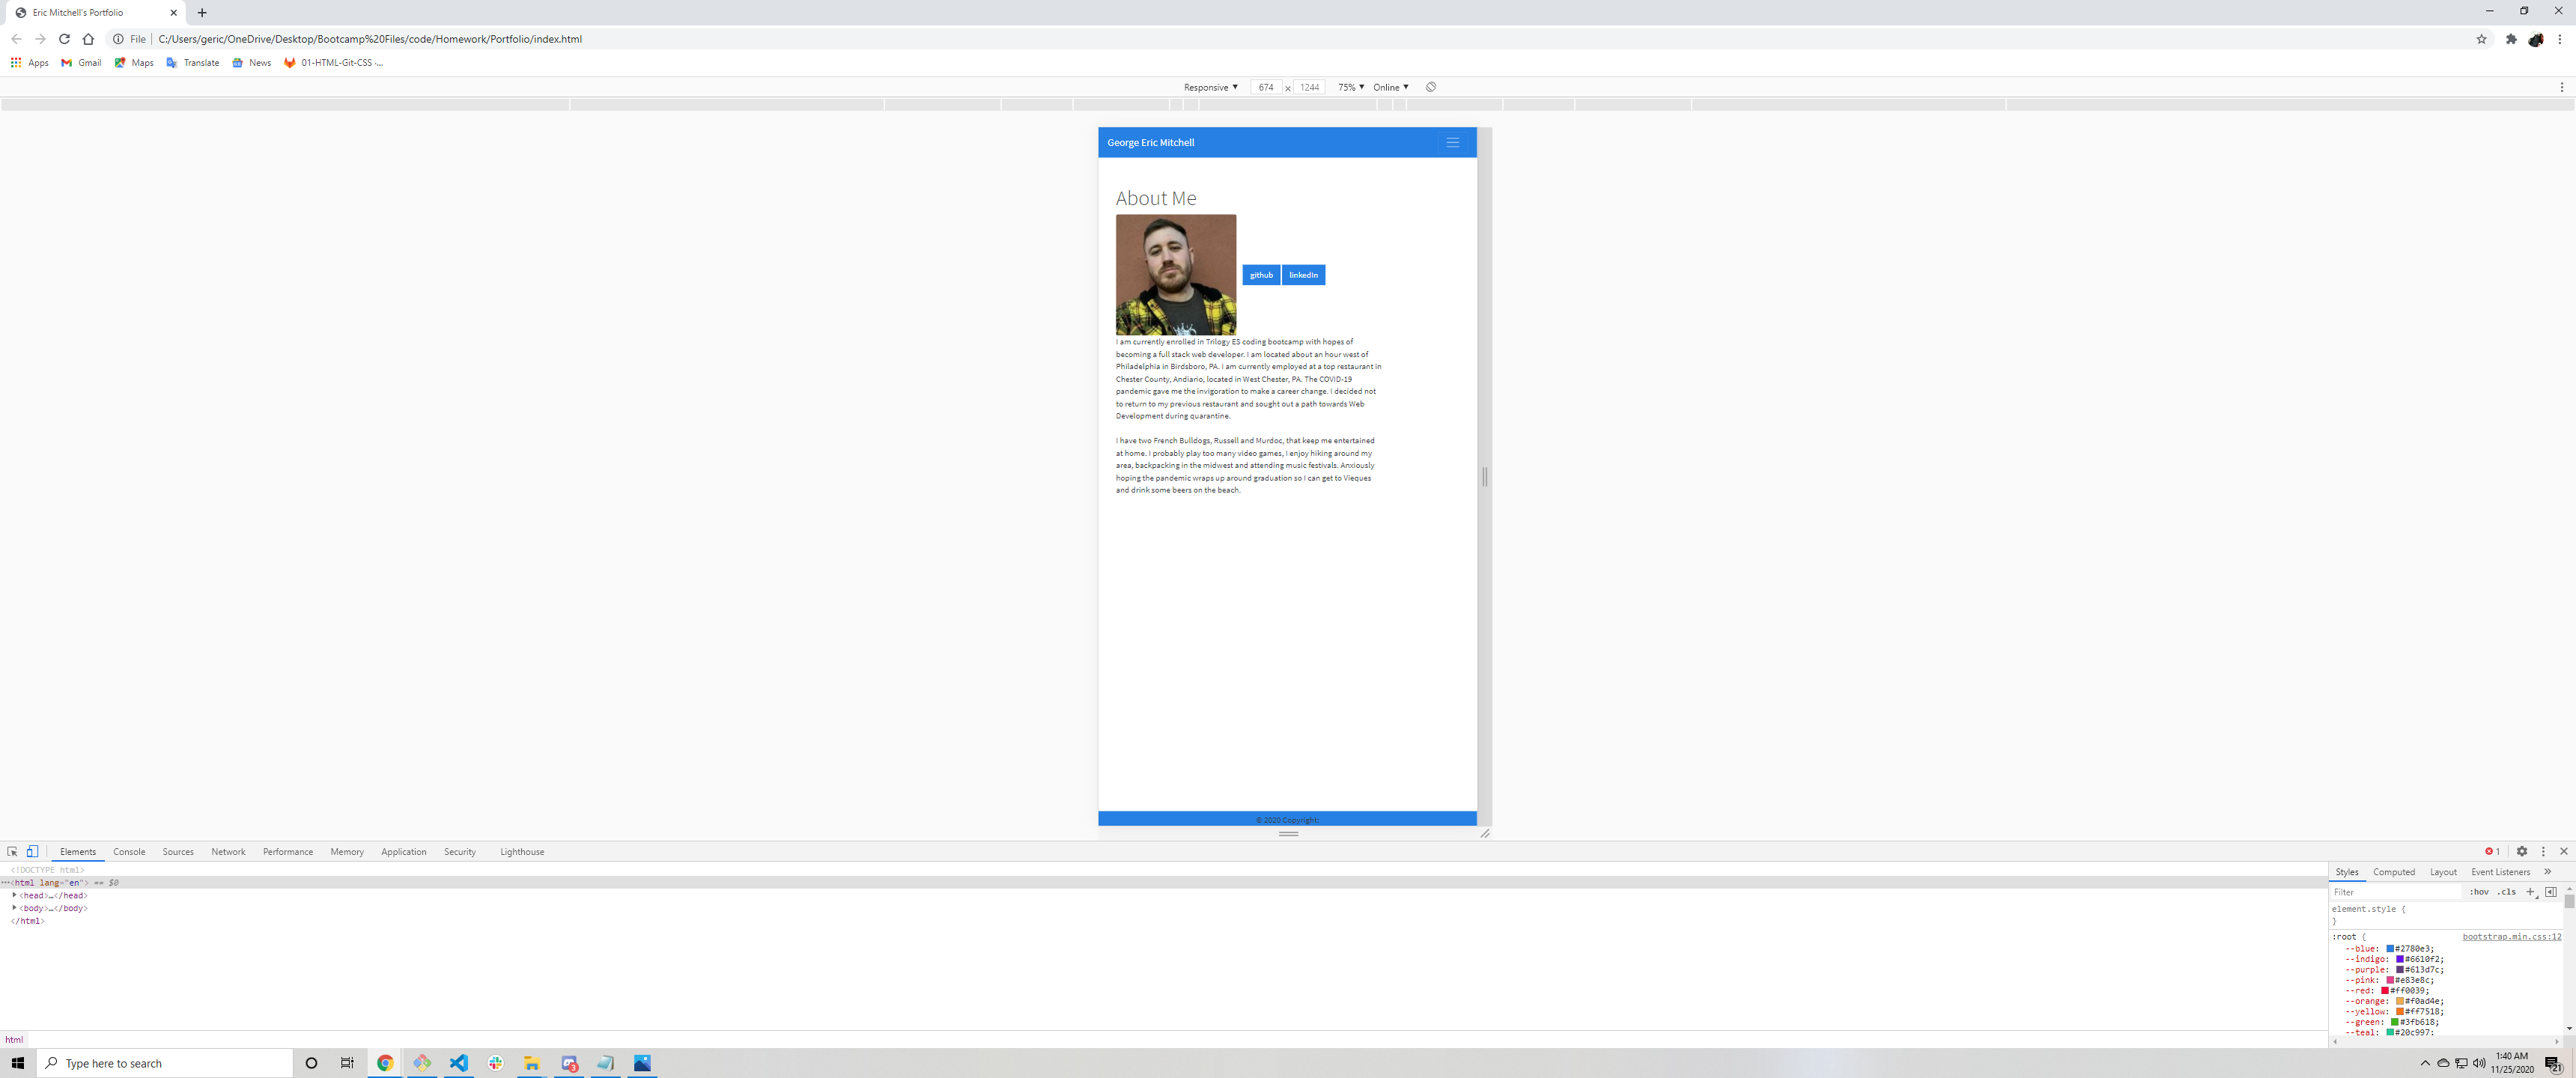The image size is (2576, 1078).
Task: Click the styles Filter input field
Action: pos(2395,891)
